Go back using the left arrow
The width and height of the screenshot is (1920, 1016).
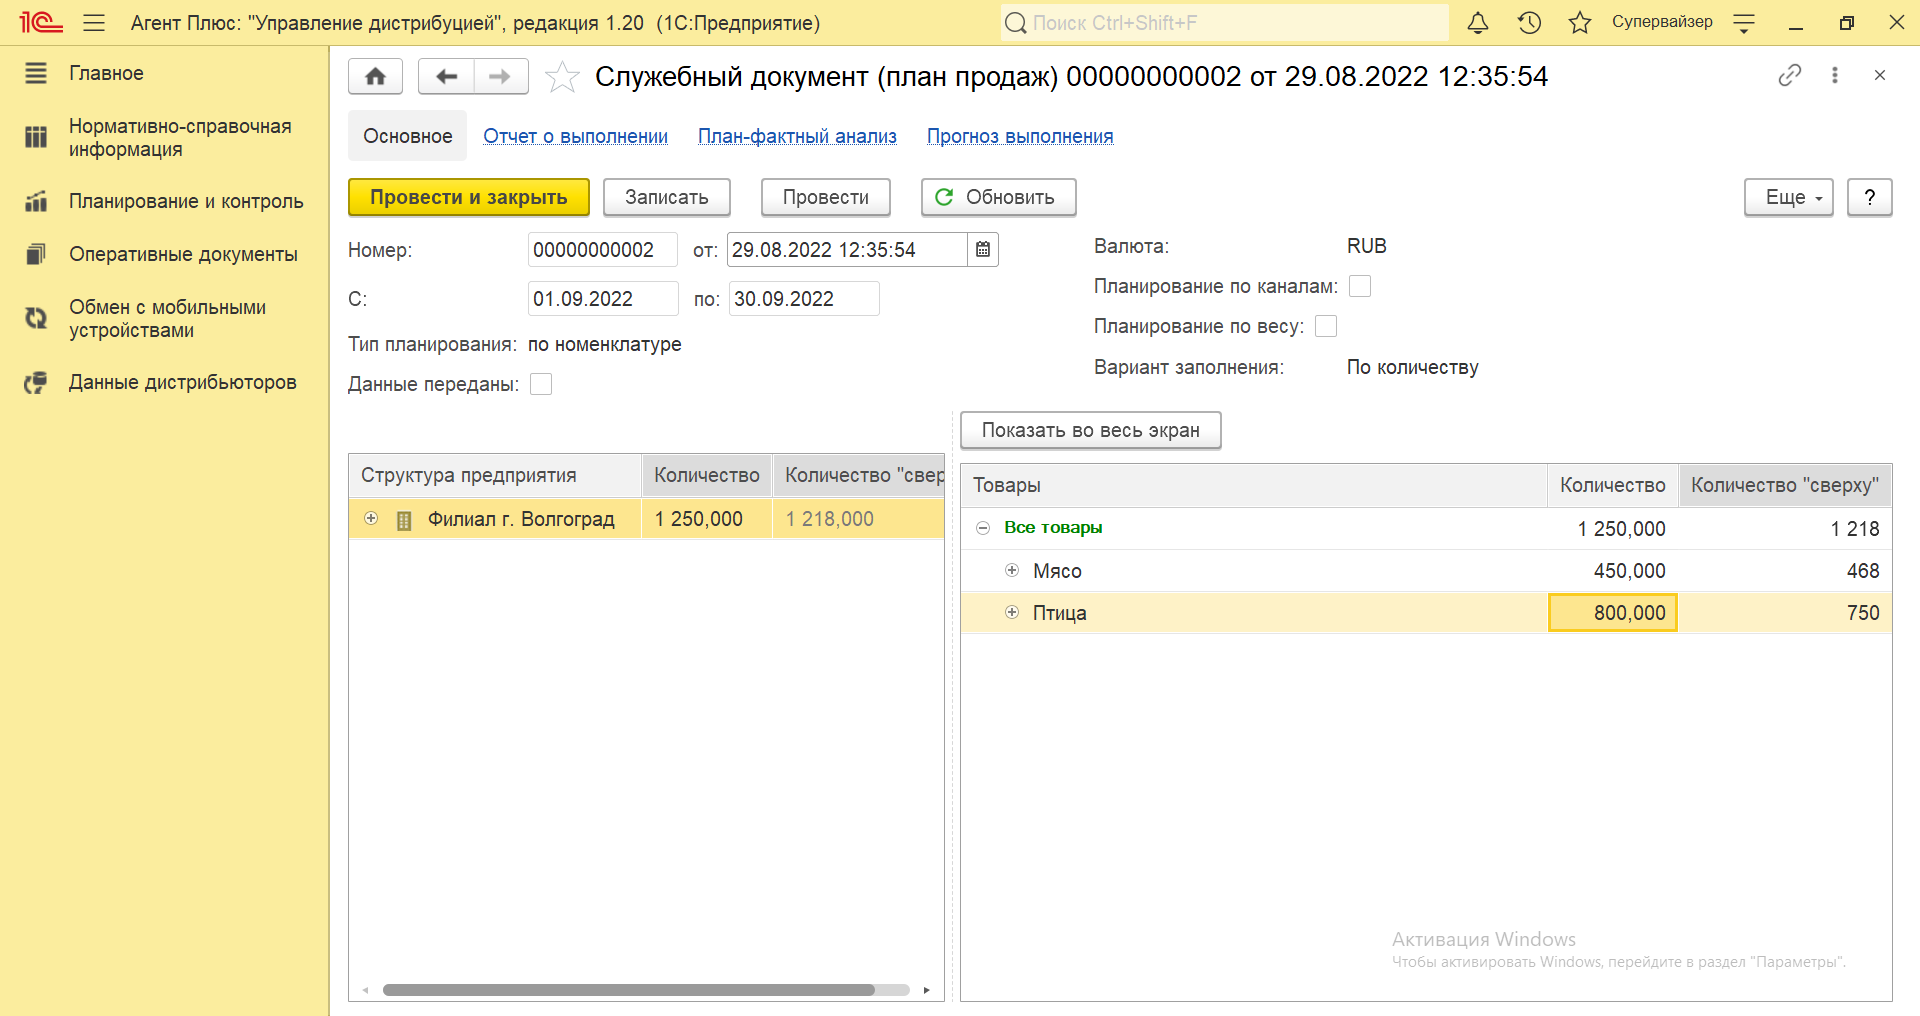pos(446,77)
